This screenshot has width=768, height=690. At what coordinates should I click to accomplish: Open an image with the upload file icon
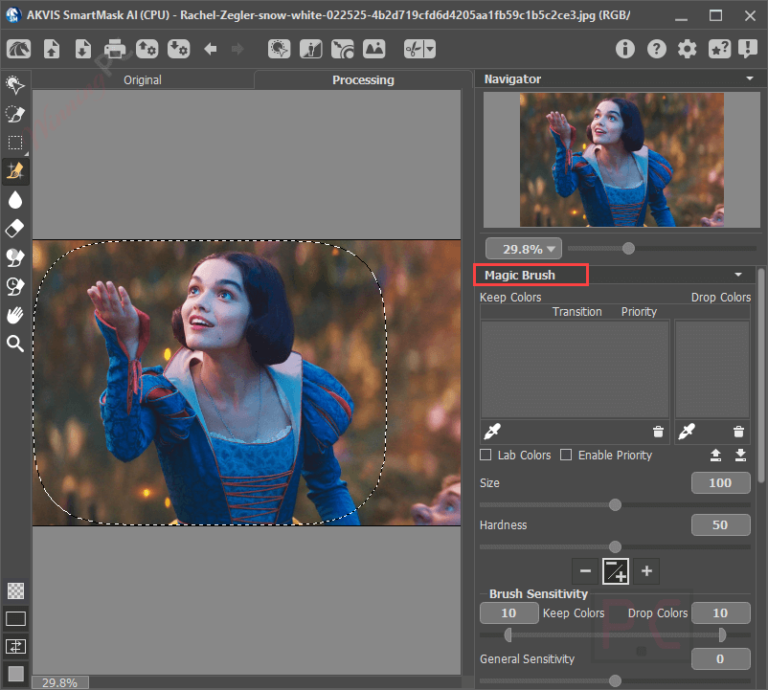click(51, 49)
